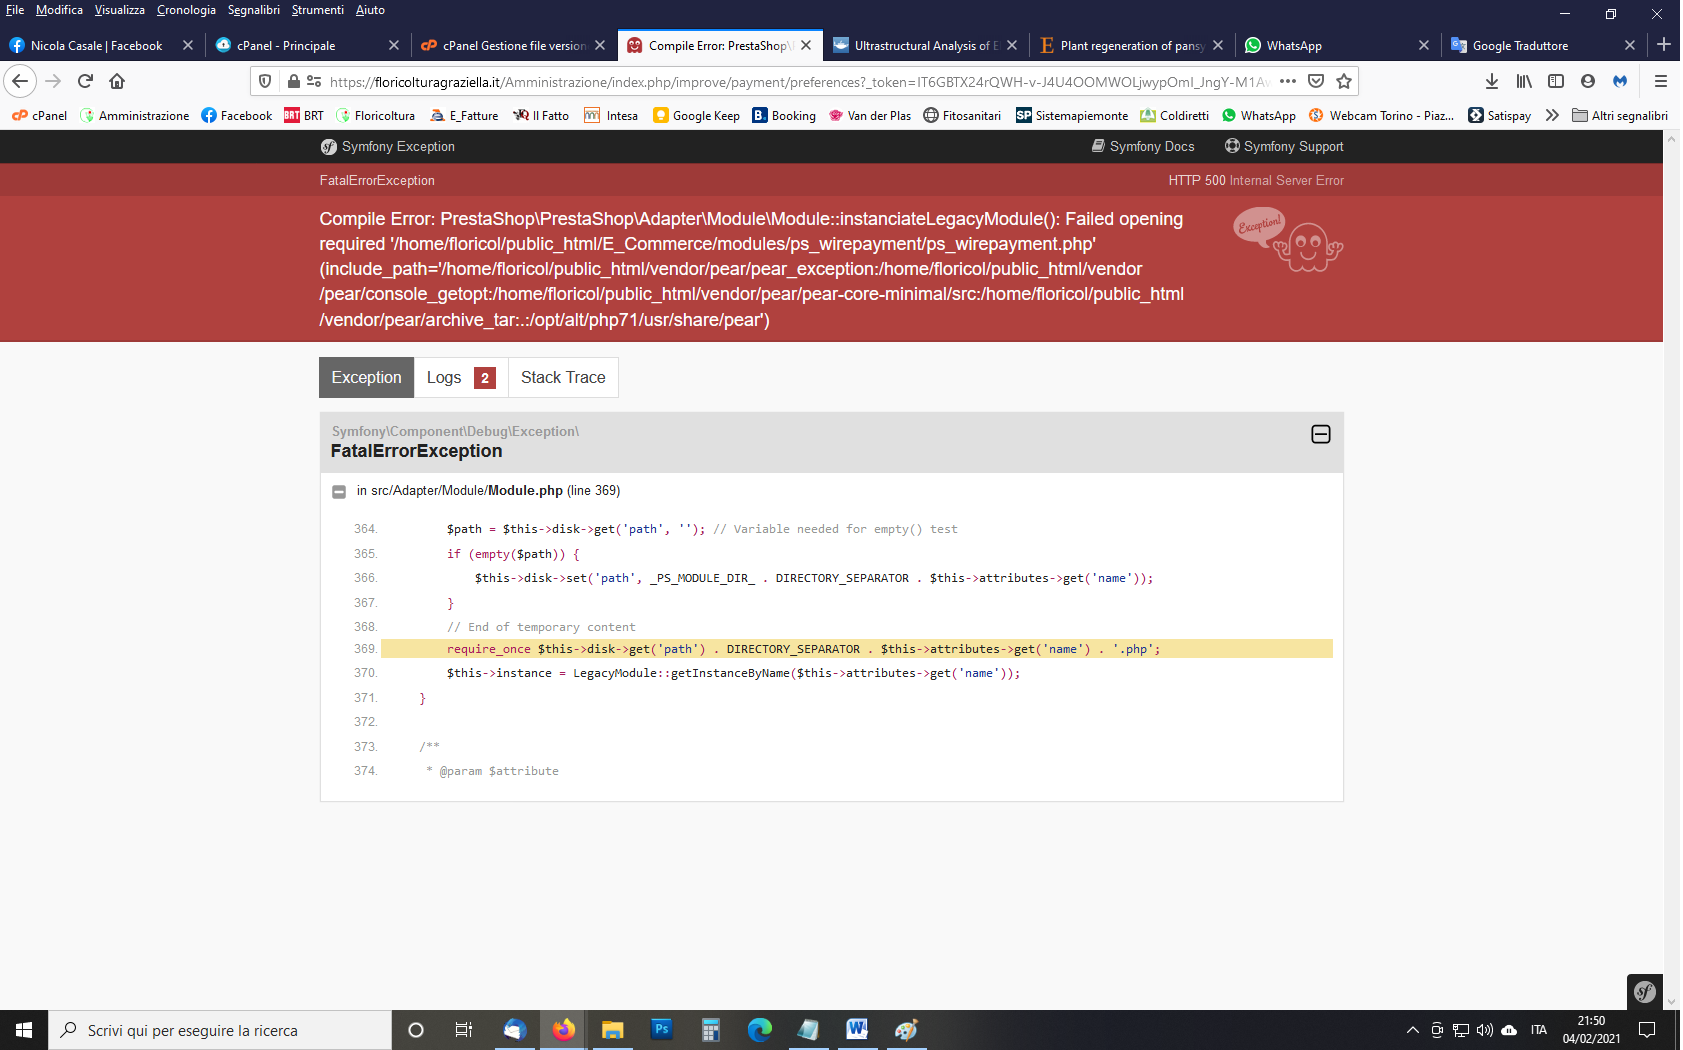
Task: Open the tracking protection shield icon
Action: [265, 81]
